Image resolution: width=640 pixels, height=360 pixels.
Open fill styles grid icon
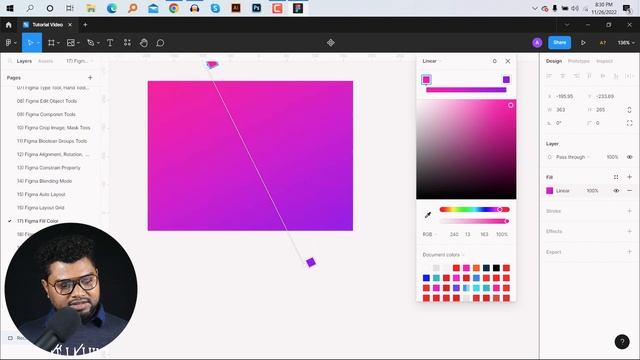click(616, 177)
